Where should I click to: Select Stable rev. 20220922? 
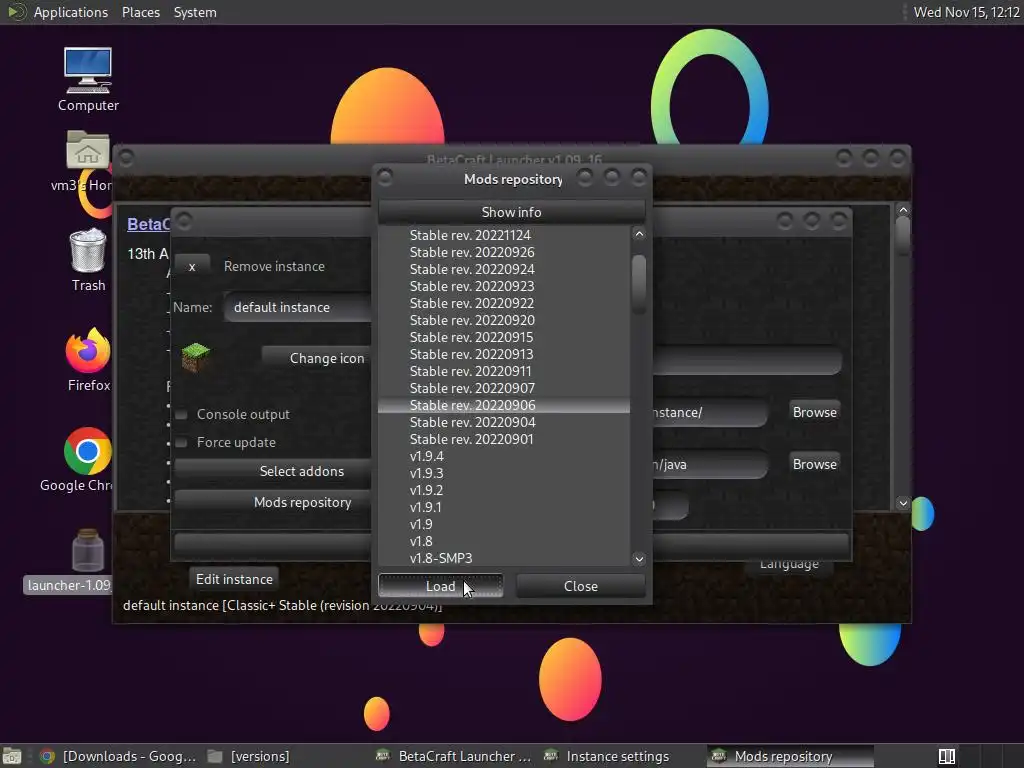[504, 303]
